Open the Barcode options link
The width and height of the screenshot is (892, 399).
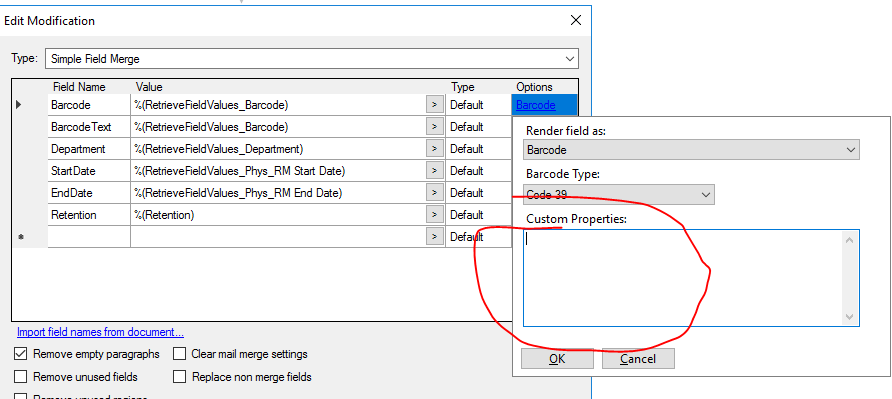[x=536, y=105]
